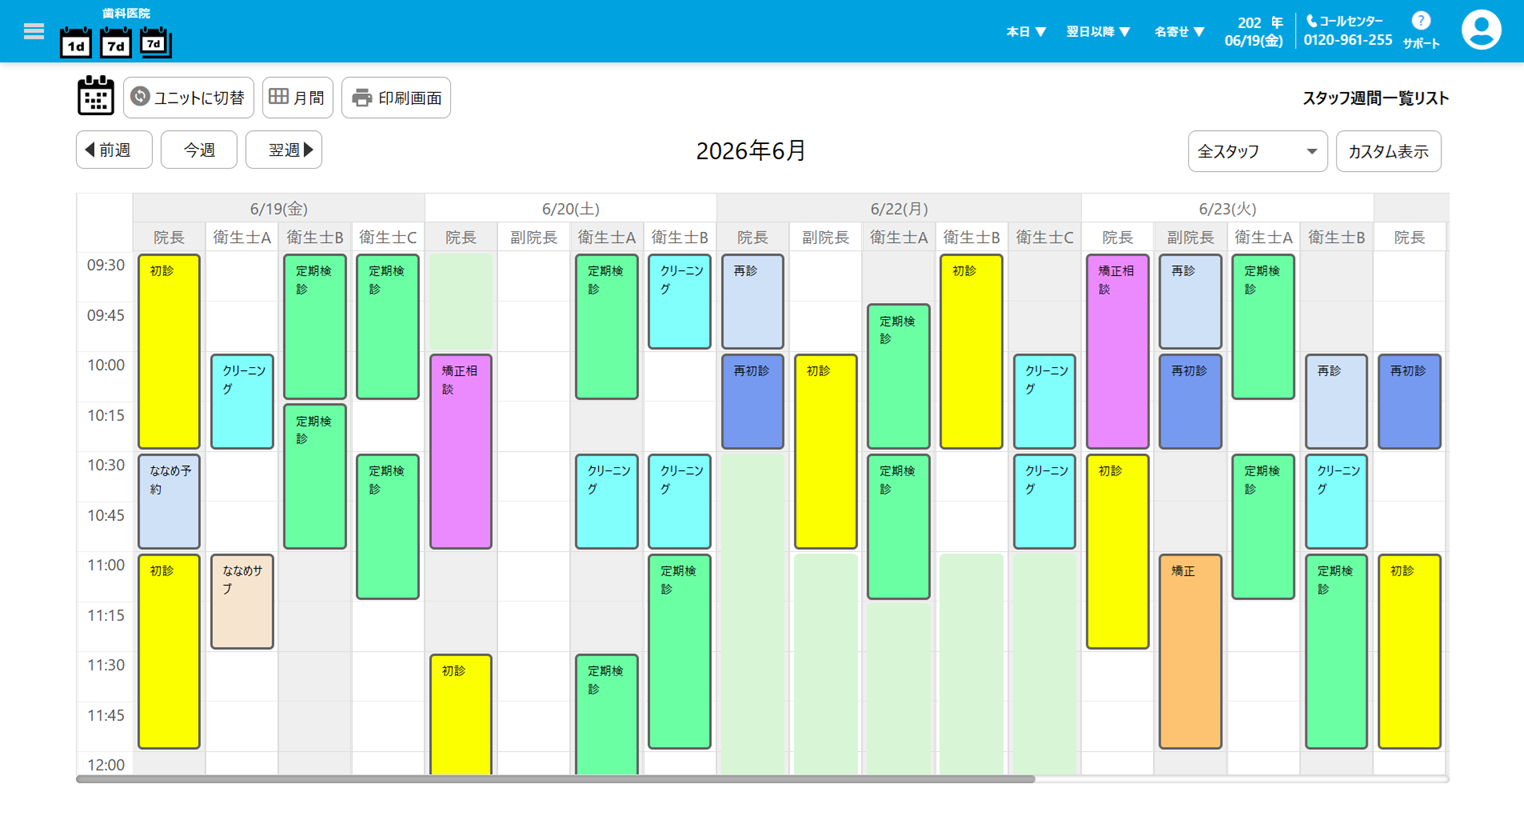Open the サポート help icon
Image resolution: width=1524 pixels, height=824 pixels.
click(x=1421, y=30)
